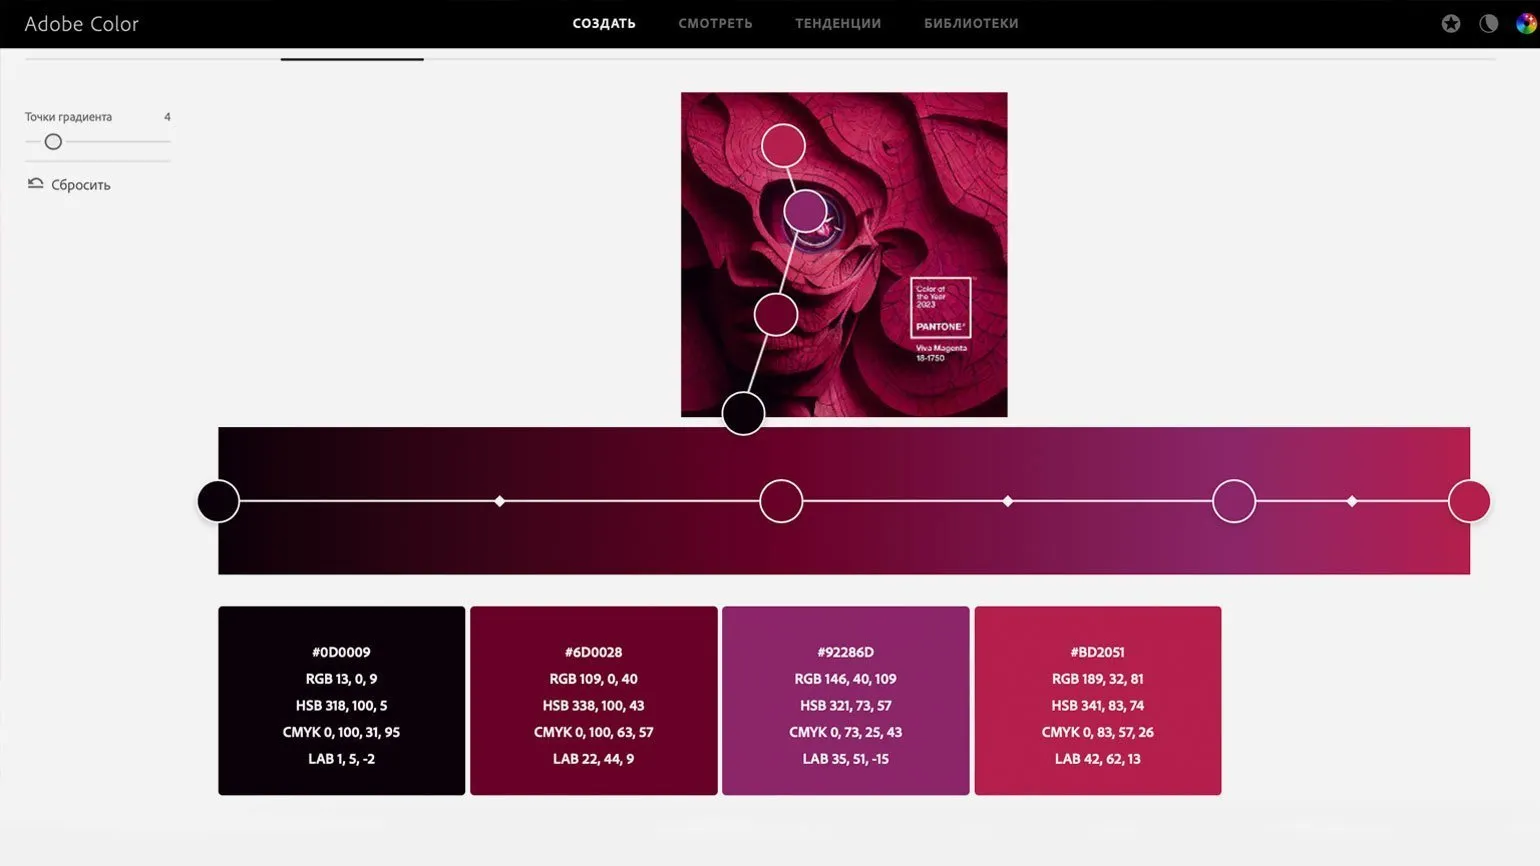Select the purple picker point on the eye
Image resolution: width=1540 pixels, height=866 pixels.
(x=805, y=212)
